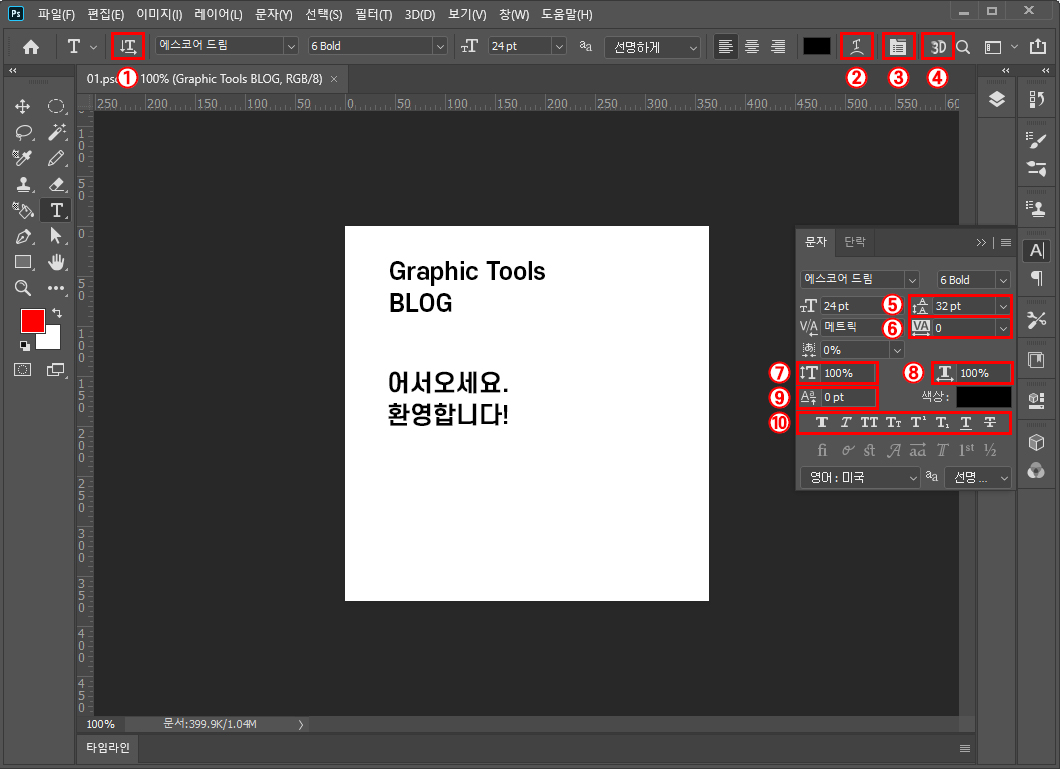Select the Elliptical Marquee tool
The height and width of the screenshot is (769, 1060).
pos(56,107)
